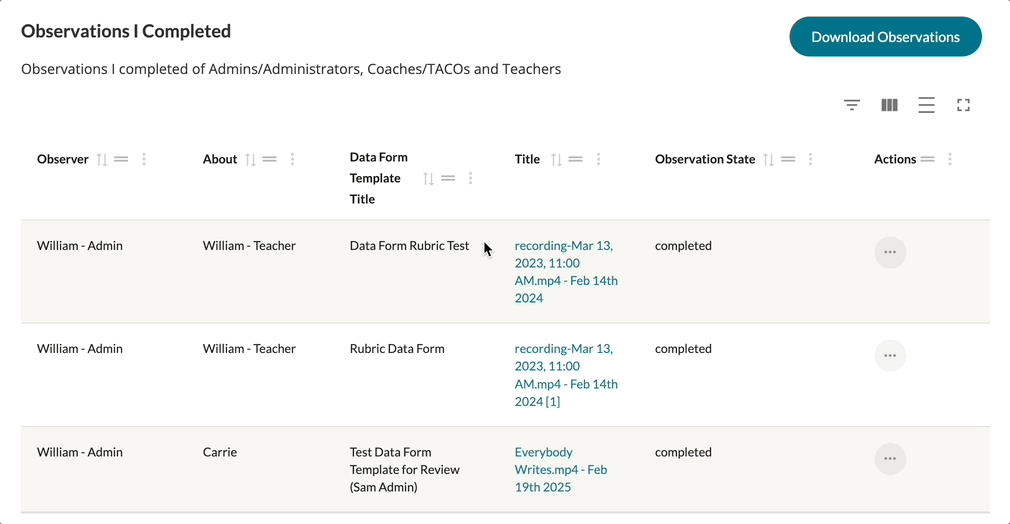Toggle row density icon
This screenshot has height=524, width=1010.
tap(926, 105)
